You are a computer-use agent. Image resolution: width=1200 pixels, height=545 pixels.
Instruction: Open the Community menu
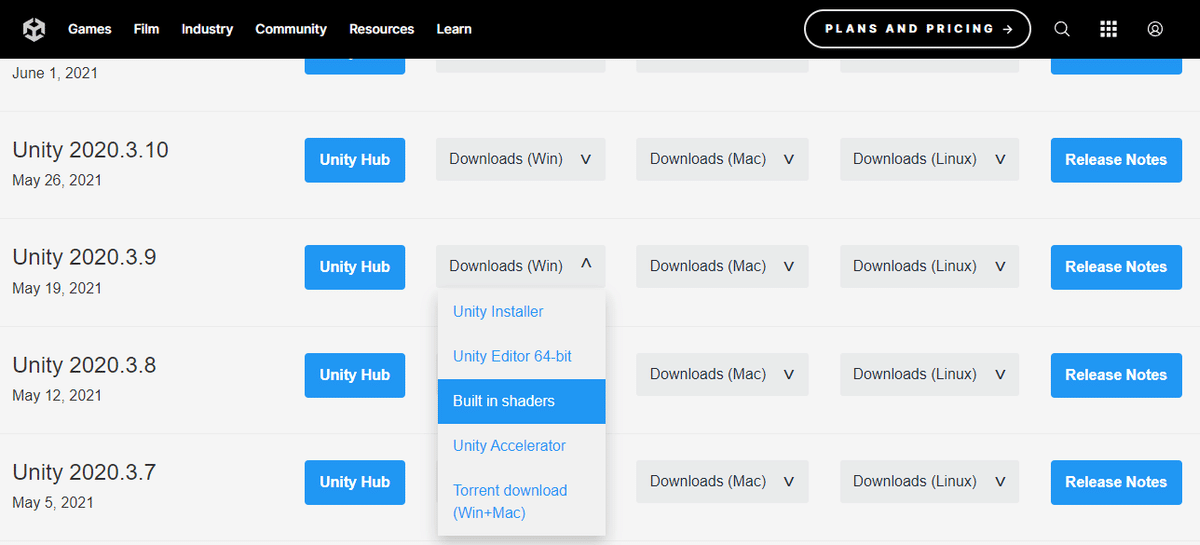click(291, 29)
